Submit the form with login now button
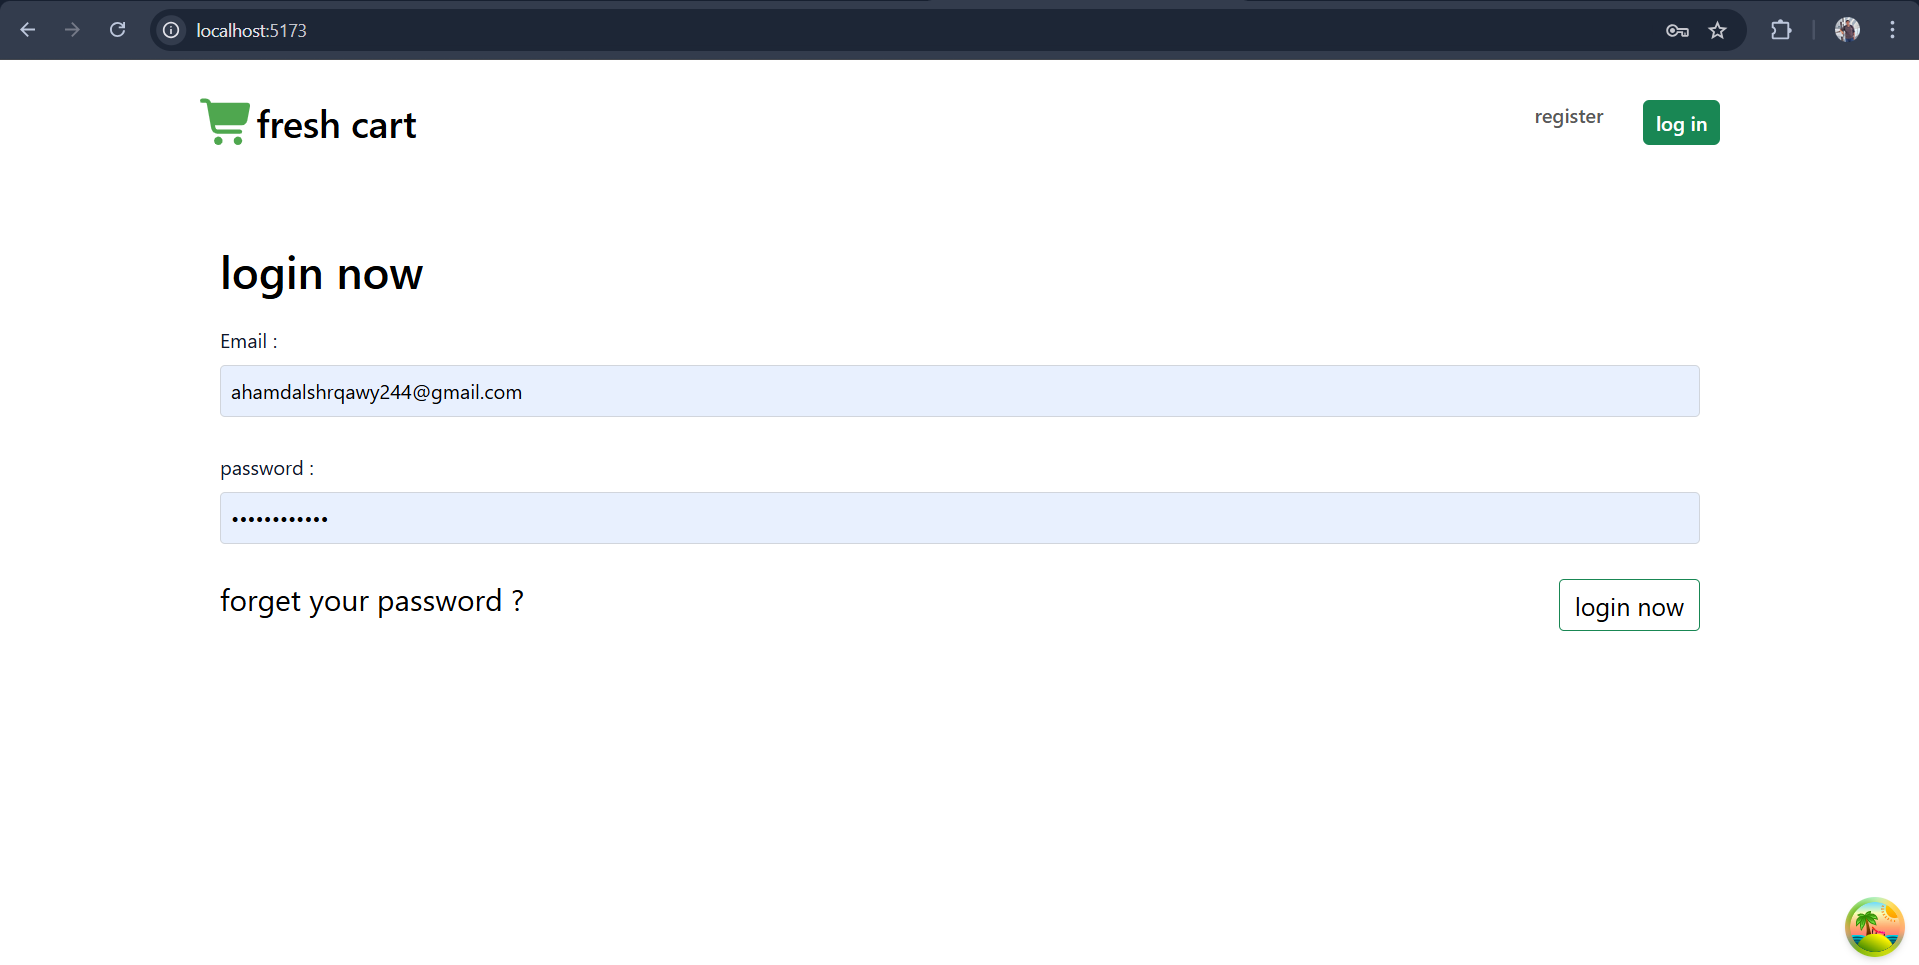 pyautogui.click(x=1628, y=606)
